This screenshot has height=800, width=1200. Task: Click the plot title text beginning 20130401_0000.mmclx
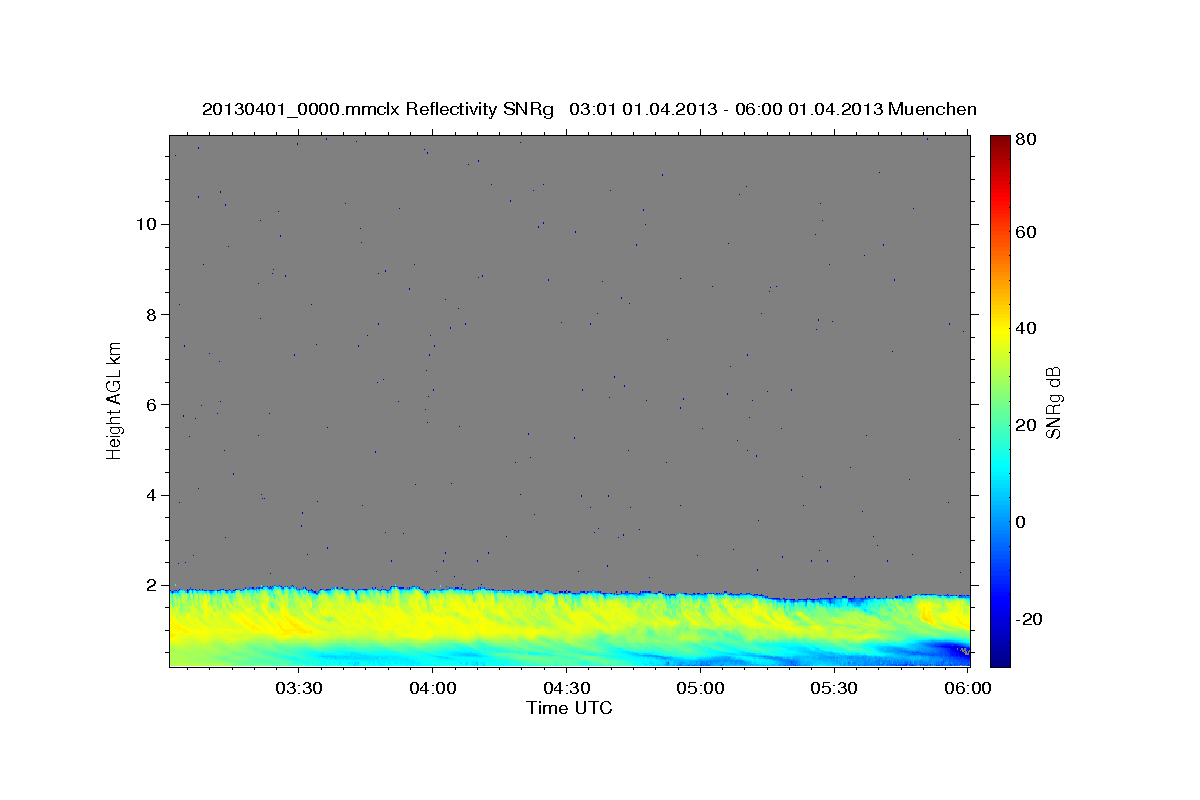(589, 109)
